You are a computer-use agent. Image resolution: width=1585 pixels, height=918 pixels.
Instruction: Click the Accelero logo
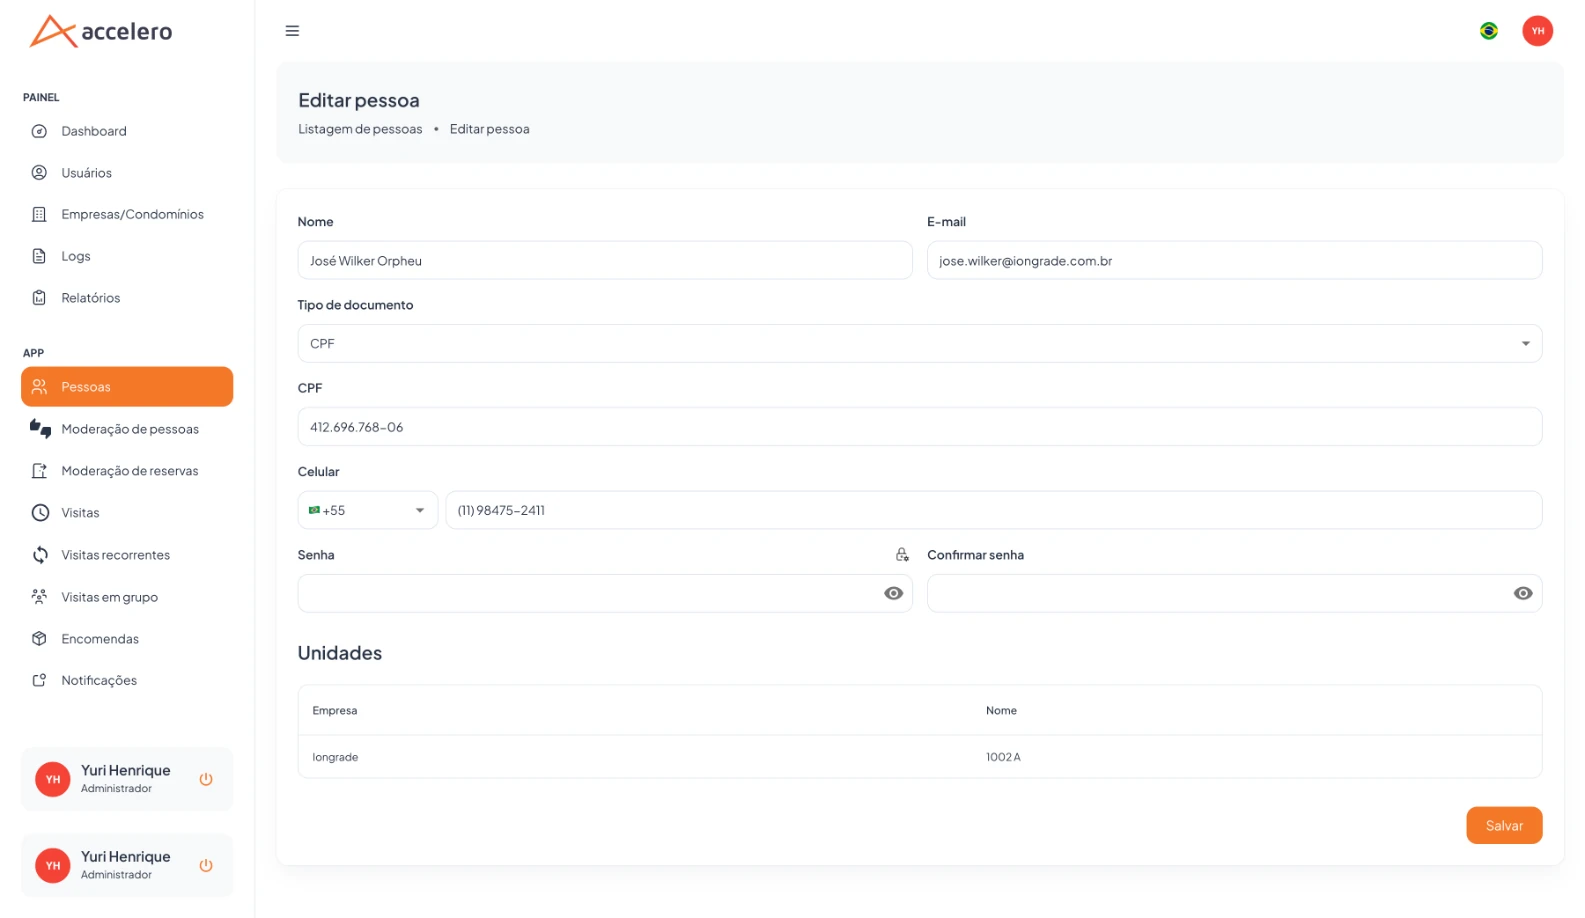tap(101, 31)
